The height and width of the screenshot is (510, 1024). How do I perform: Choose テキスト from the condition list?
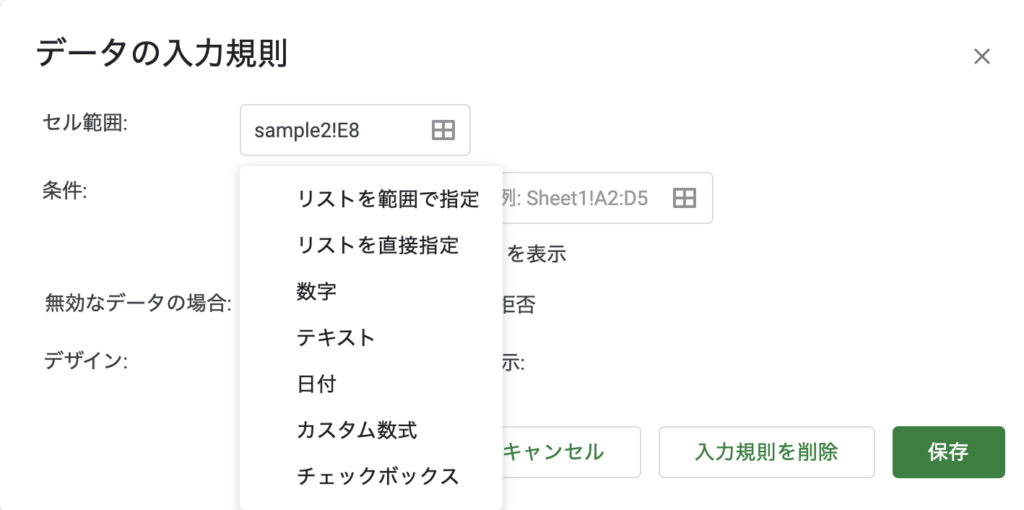click(336, 338)
